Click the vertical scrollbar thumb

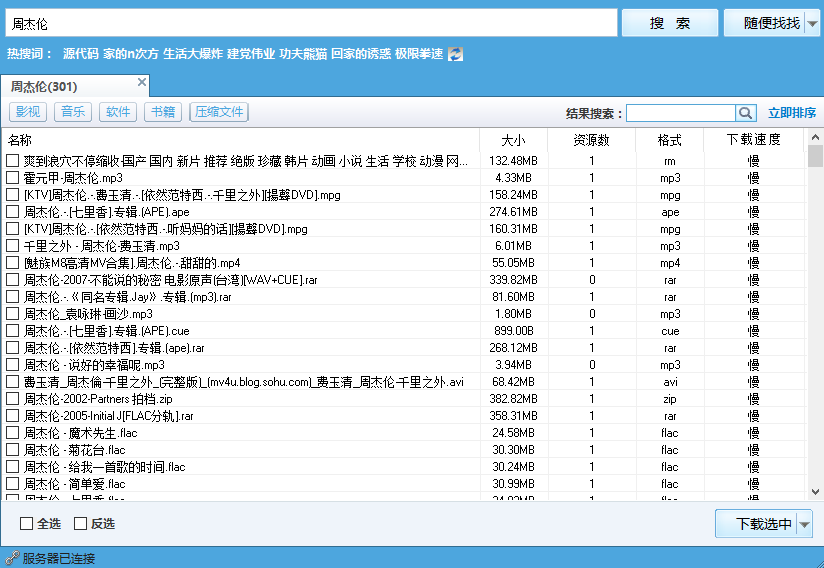[x=815, y=156]
